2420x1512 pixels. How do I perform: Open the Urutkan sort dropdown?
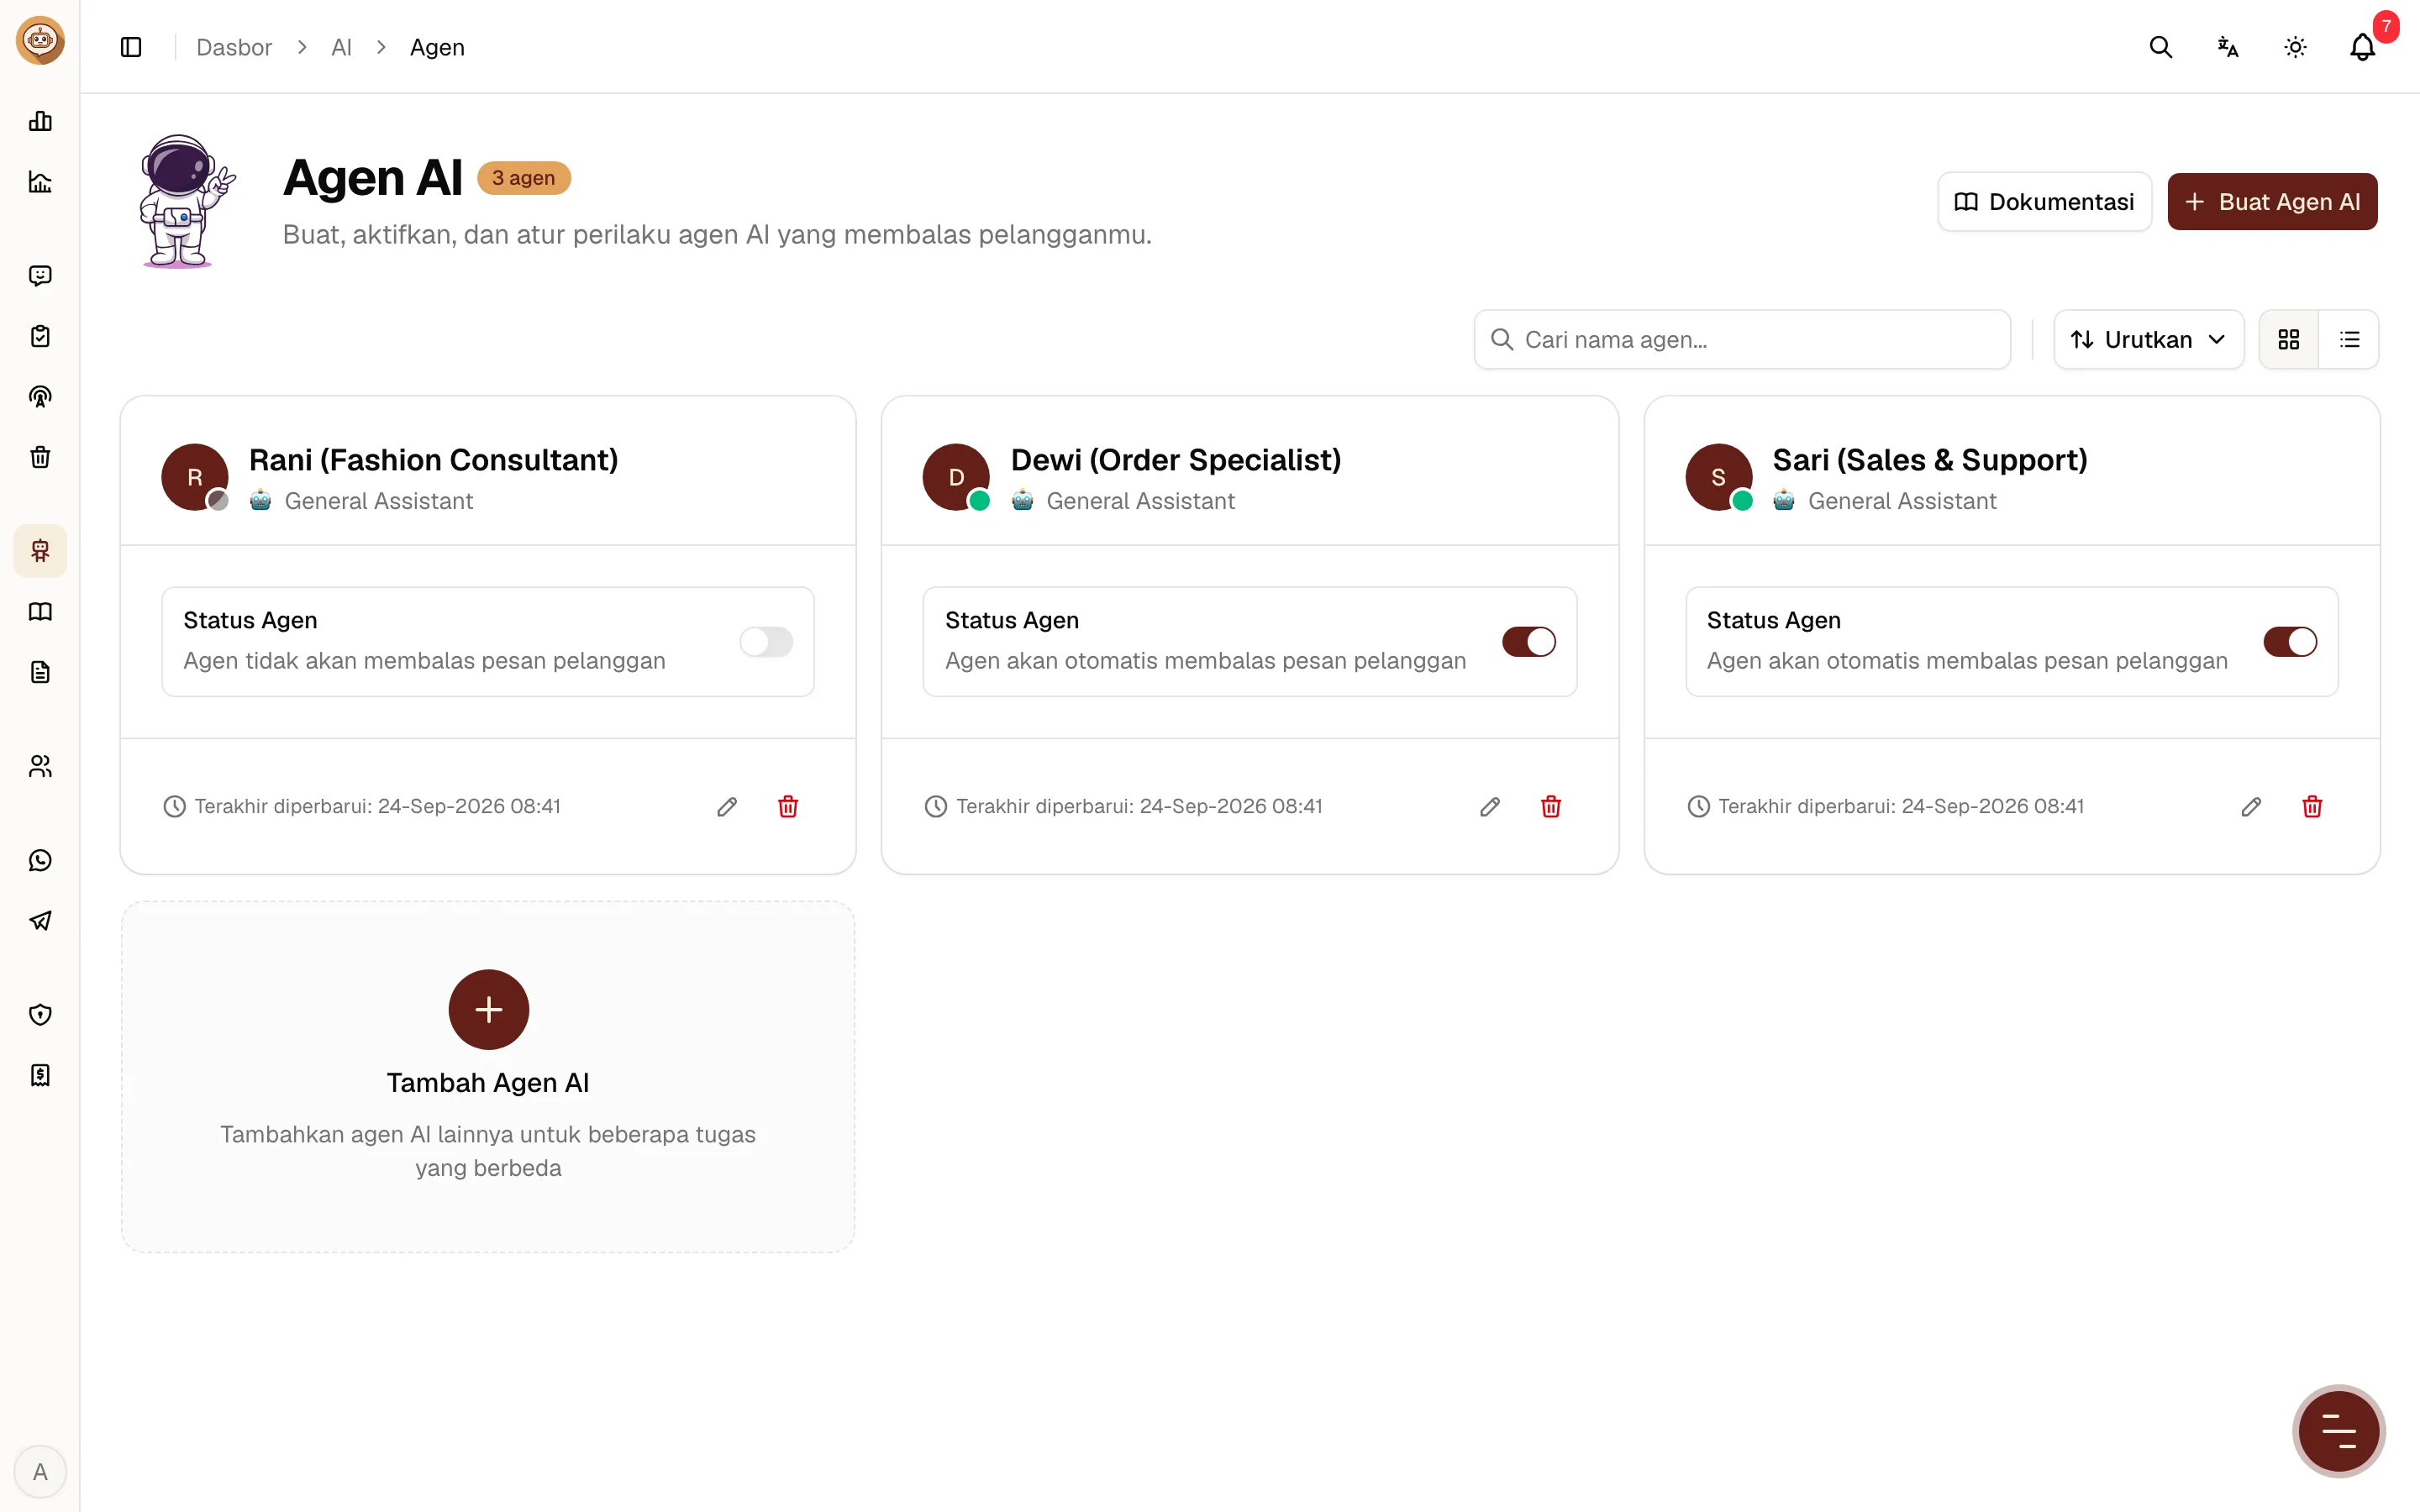(2148, 339)
